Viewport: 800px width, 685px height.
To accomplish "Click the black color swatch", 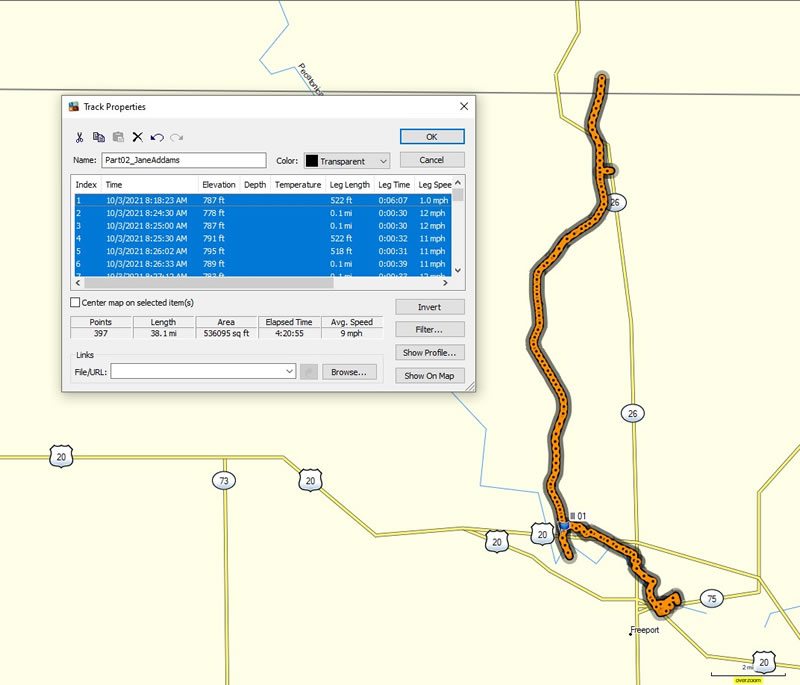I will (x=312, y=161).
